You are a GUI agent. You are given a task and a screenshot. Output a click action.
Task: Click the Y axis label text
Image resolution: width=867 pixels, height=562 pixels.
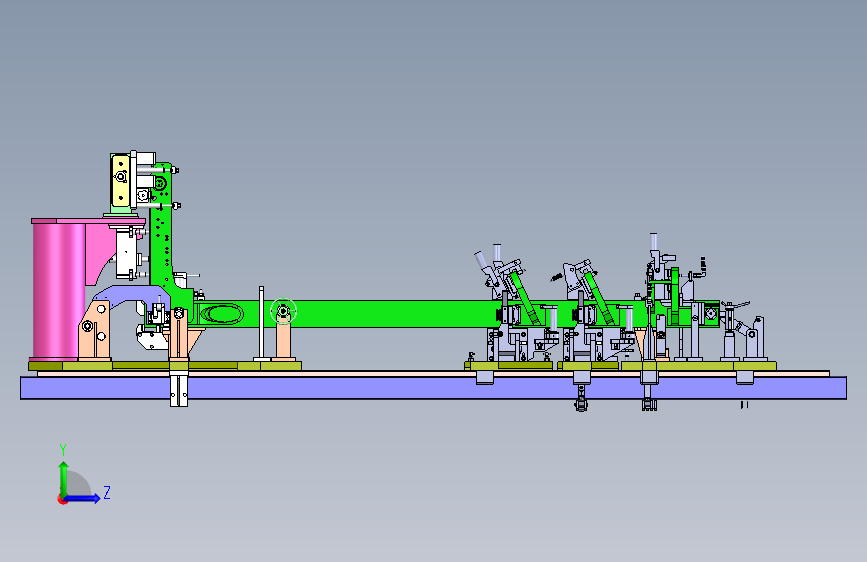tap(63, 449)
